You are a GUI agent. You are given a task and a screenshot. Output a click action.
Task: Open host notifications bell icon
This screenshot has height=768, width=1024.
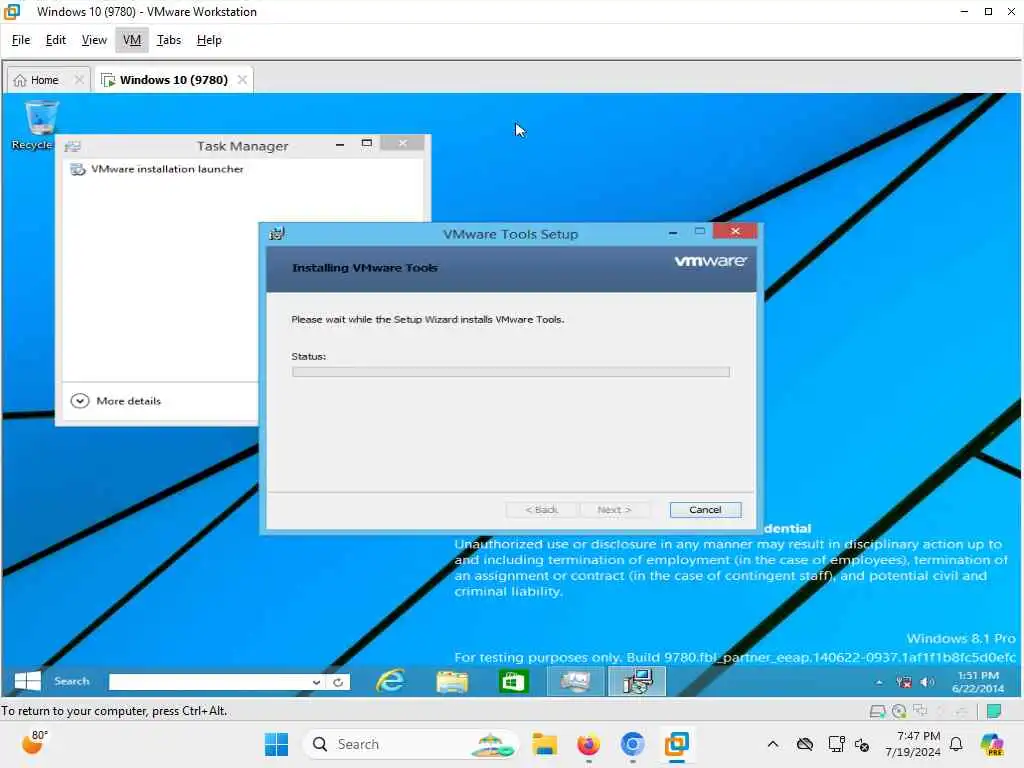[956, 744]
